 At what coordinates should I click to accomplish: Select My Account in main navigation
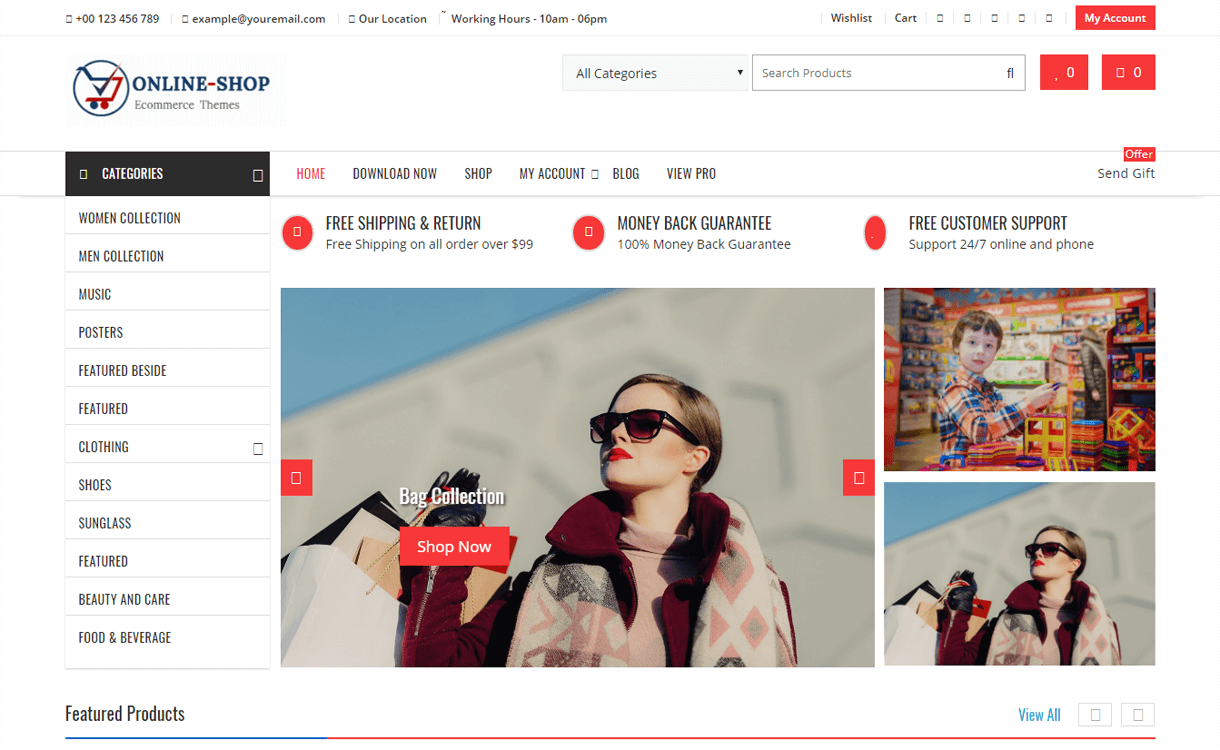coord(552,174)
